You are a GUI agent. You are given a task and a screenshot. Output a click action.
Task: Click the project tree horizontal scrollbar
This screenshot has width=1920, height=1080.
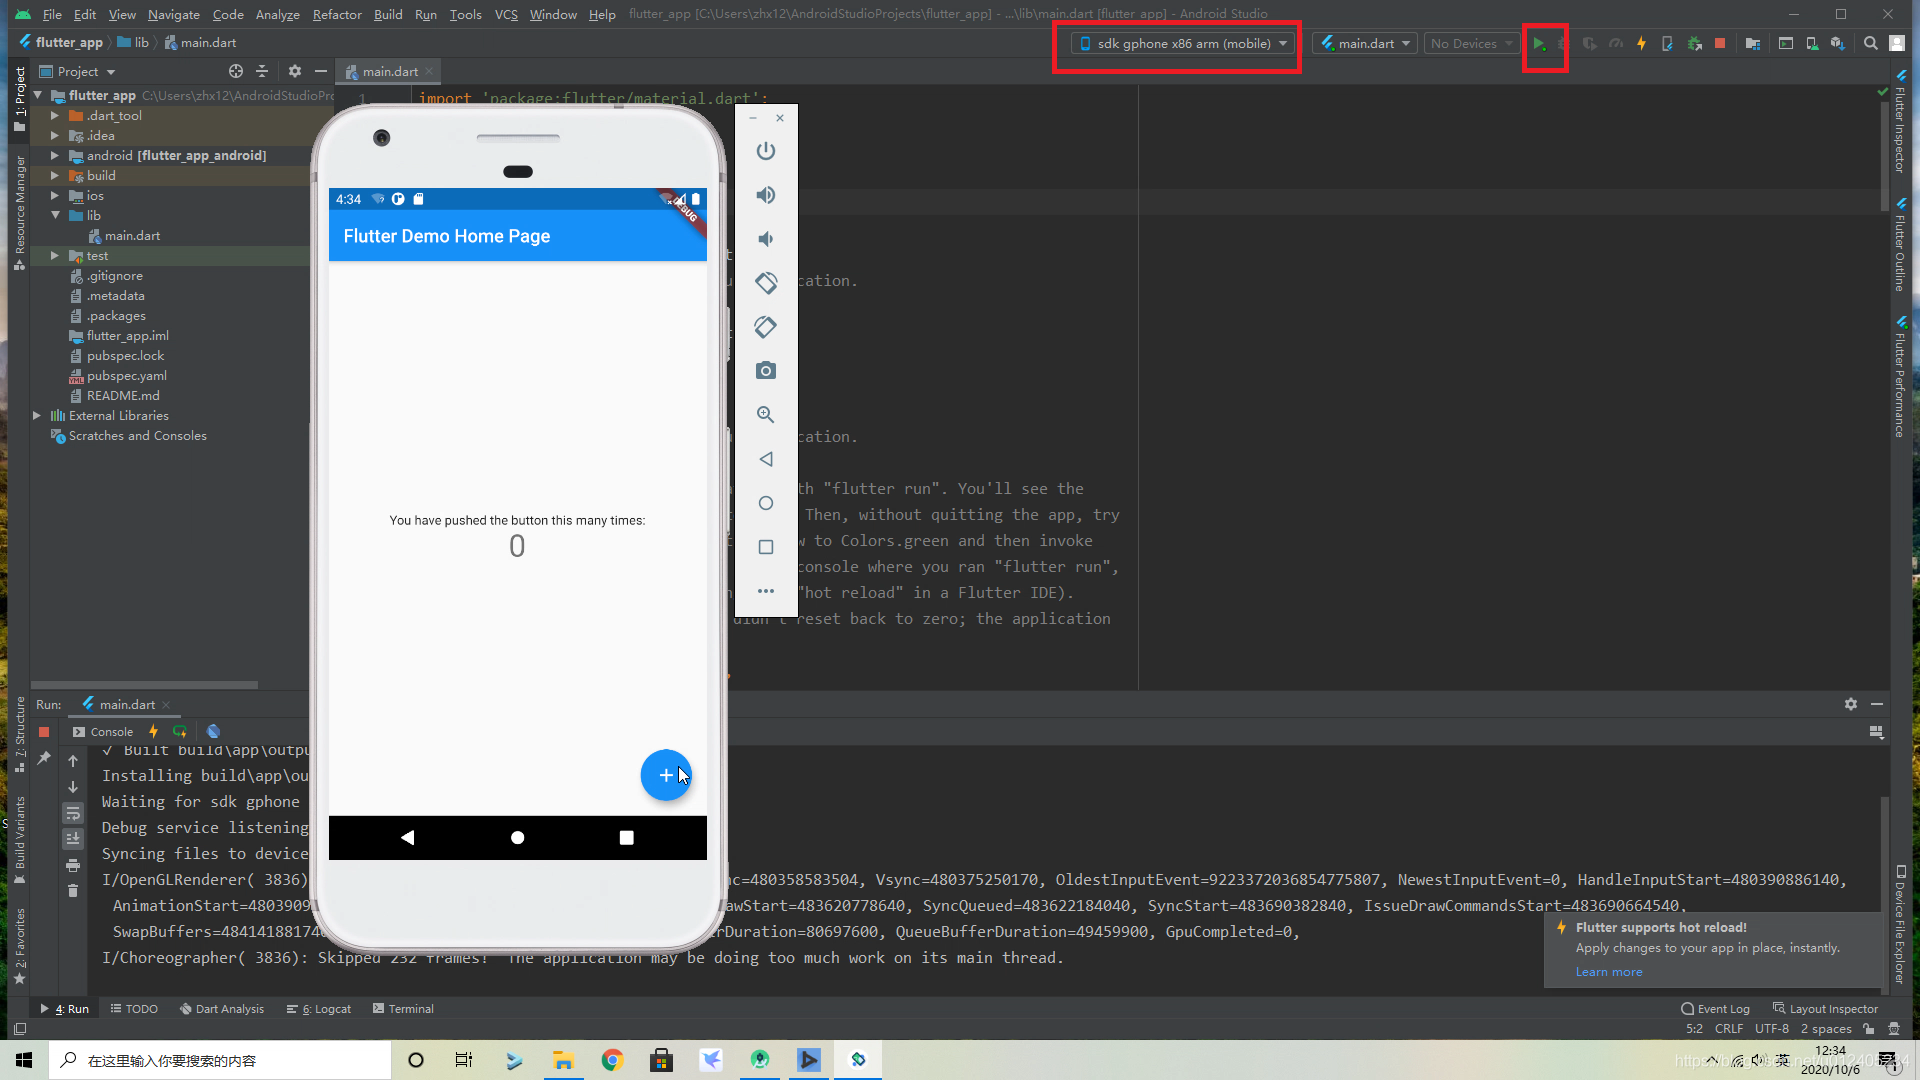[144, 685]
